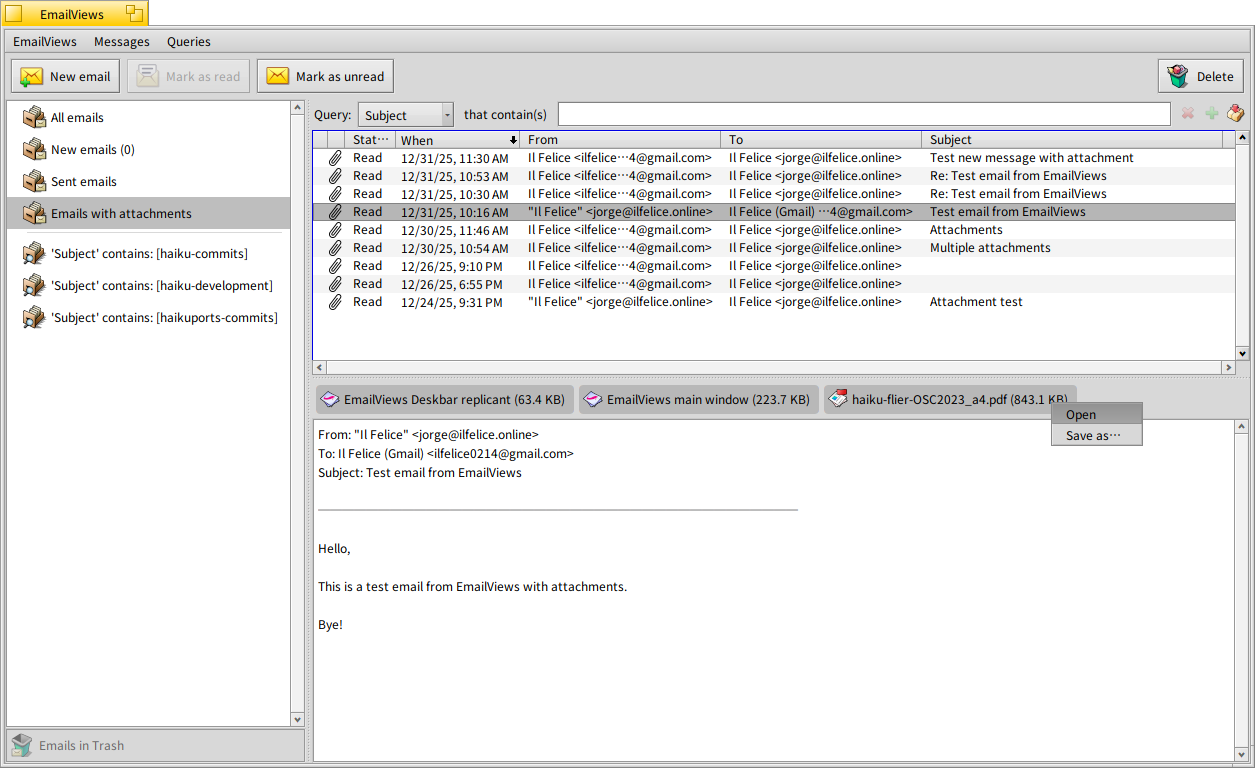1255x768 pixels.
Task: Click the save query box icon
Action: tap(1235, 114)
